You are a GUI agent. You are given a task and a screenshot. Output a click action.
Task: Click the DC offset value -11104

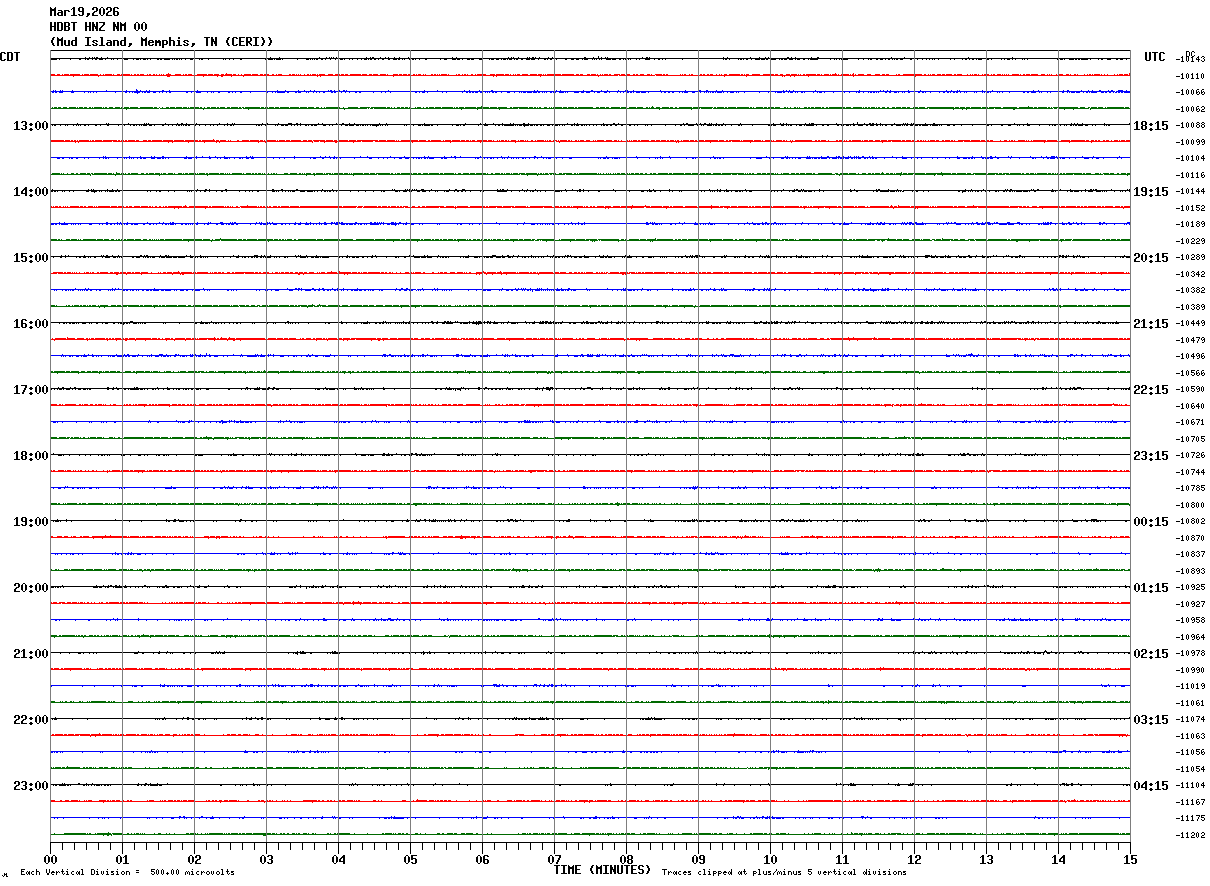[x=1191, y=785]
